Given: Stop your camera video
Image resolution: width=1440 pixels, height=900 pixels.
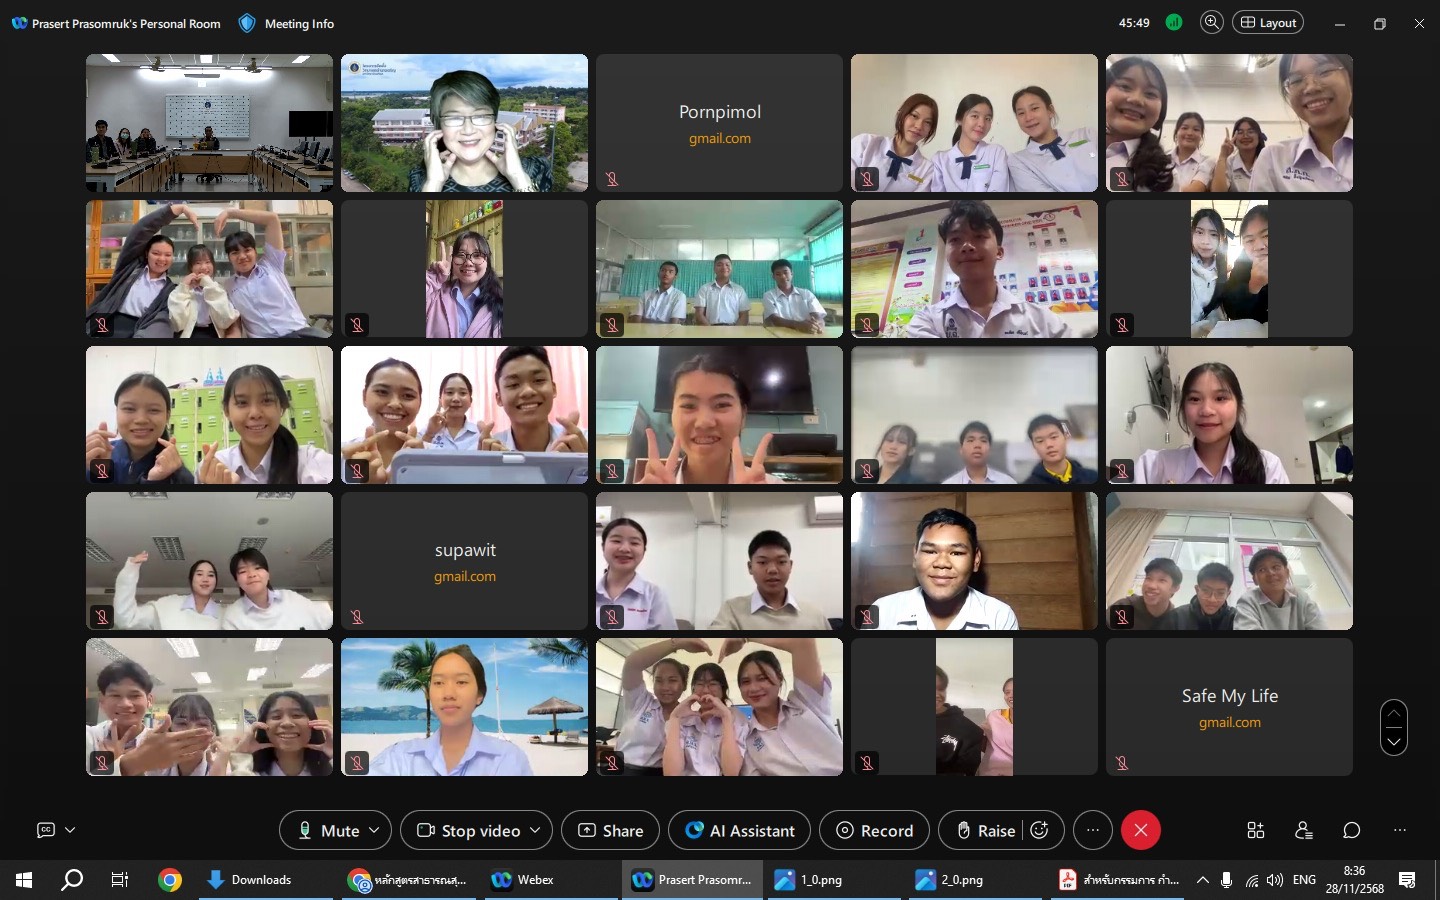Looking at the screenshot, I should (x=470, y=830).
